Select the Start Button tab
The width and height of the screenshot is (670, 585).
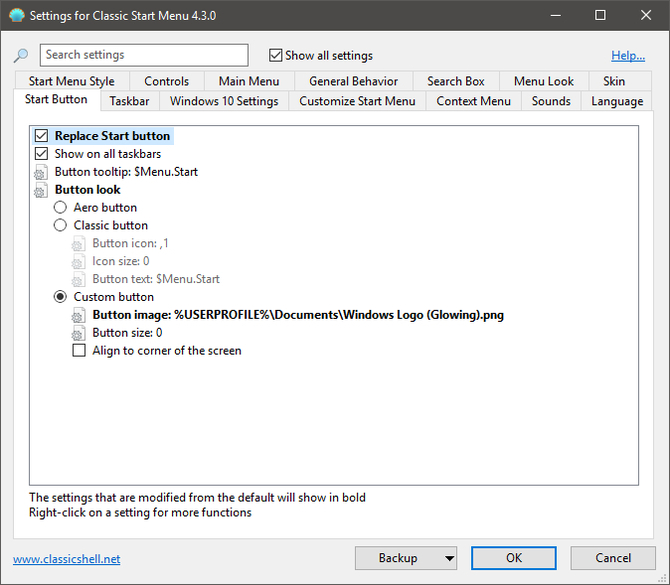[x=56, y=100]
